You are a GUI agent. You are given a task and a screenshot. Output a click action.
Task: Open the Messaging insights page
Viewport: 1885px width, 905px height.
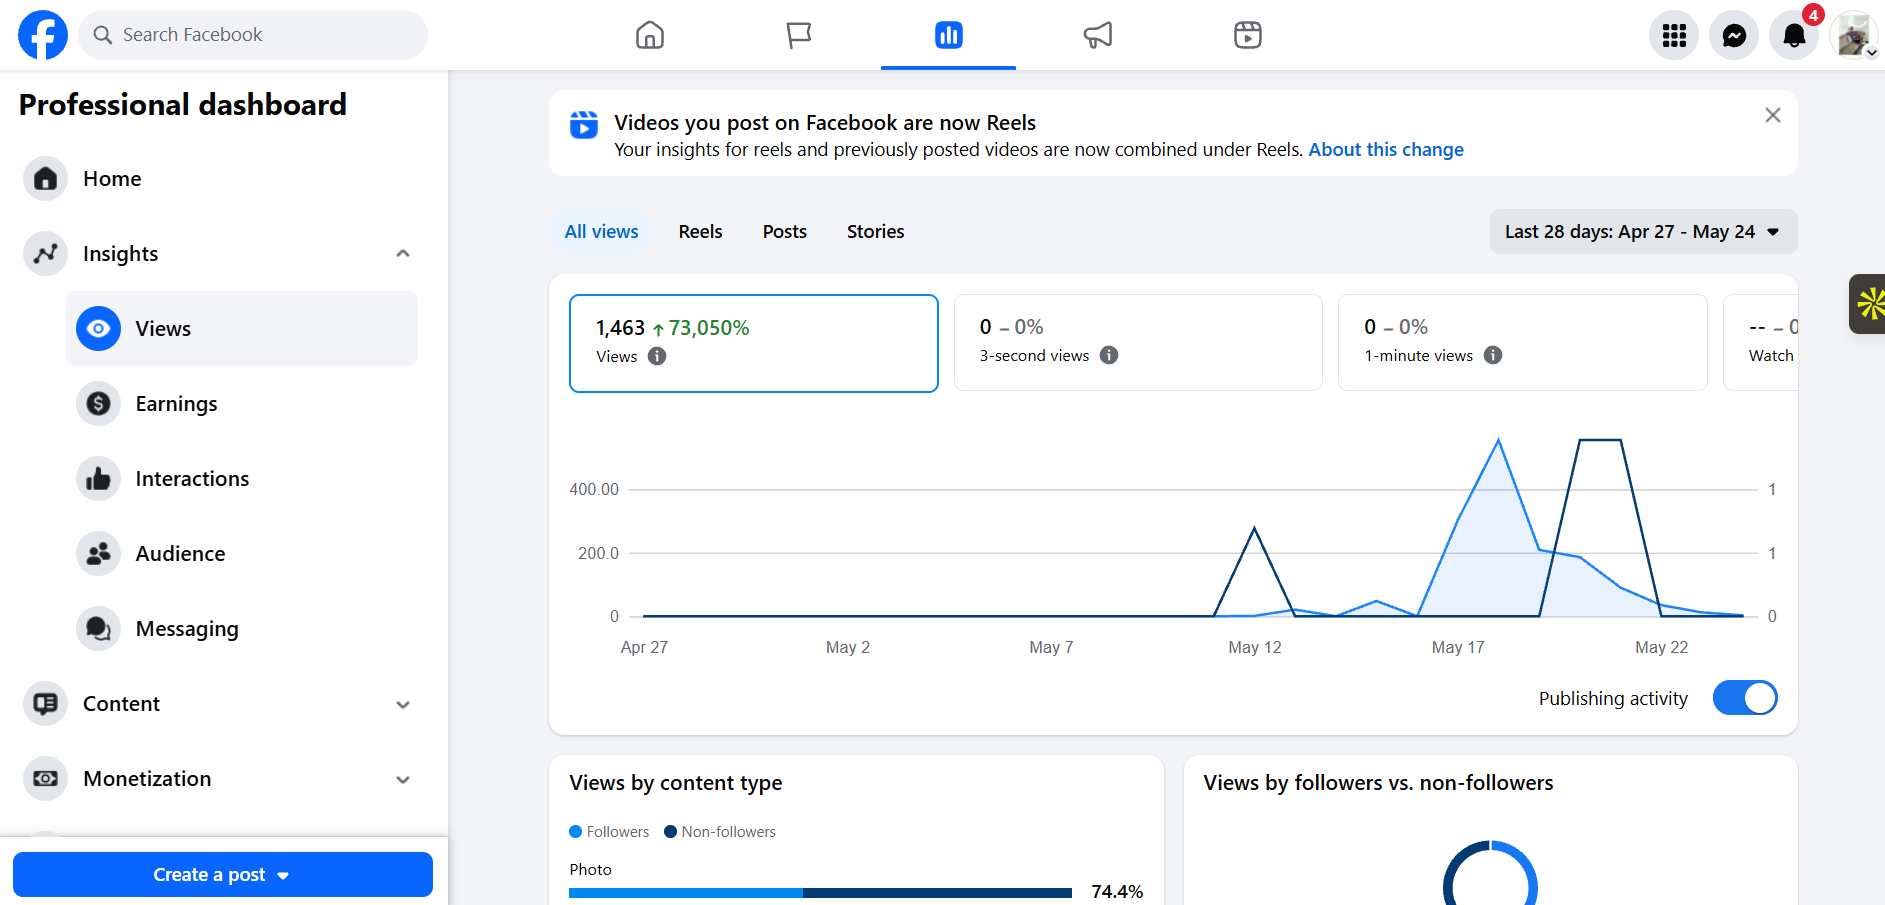[242, 629]
